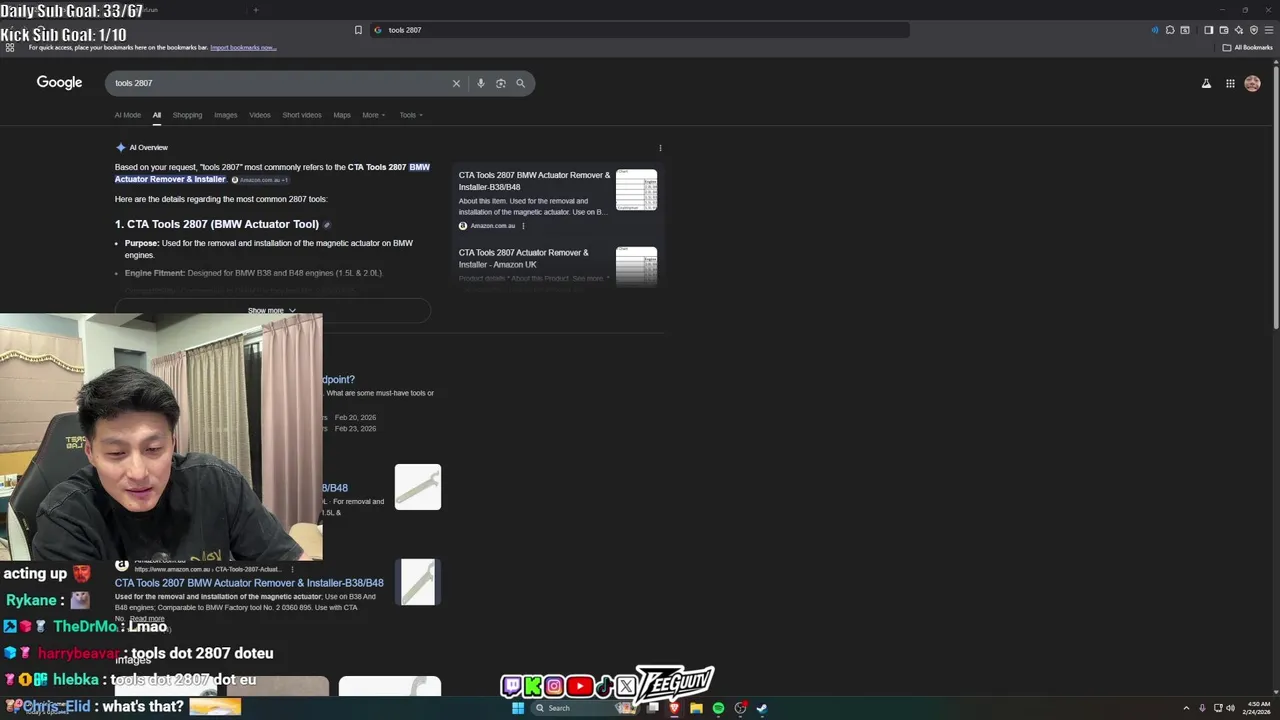This screenshot has width=1280, height=720.
Task: Switch to Videos results tab
Action: tap(260, 115)
